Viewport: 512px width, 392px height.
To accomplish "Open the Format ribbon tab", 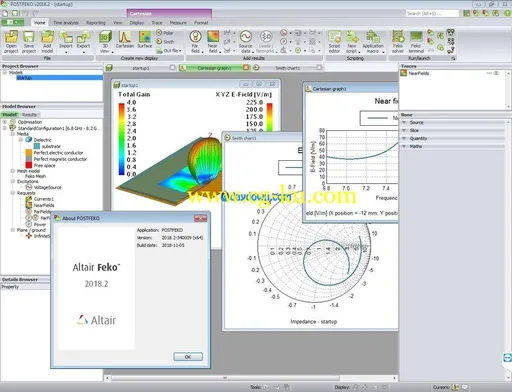I will point(201,23).
